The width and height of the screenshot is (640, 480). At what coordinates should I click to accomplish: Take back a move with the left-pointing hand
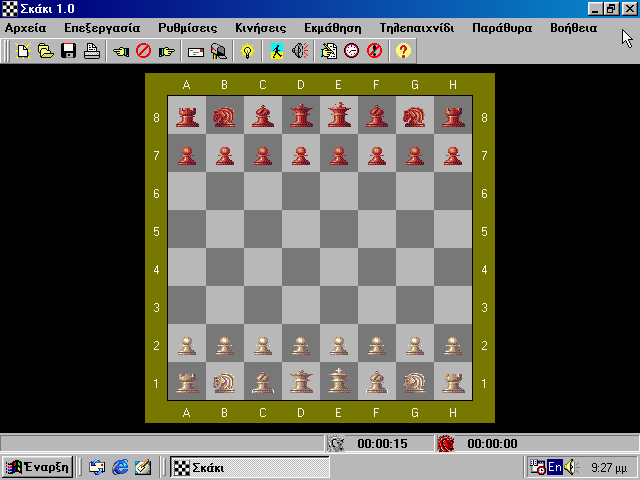[121, 51]
